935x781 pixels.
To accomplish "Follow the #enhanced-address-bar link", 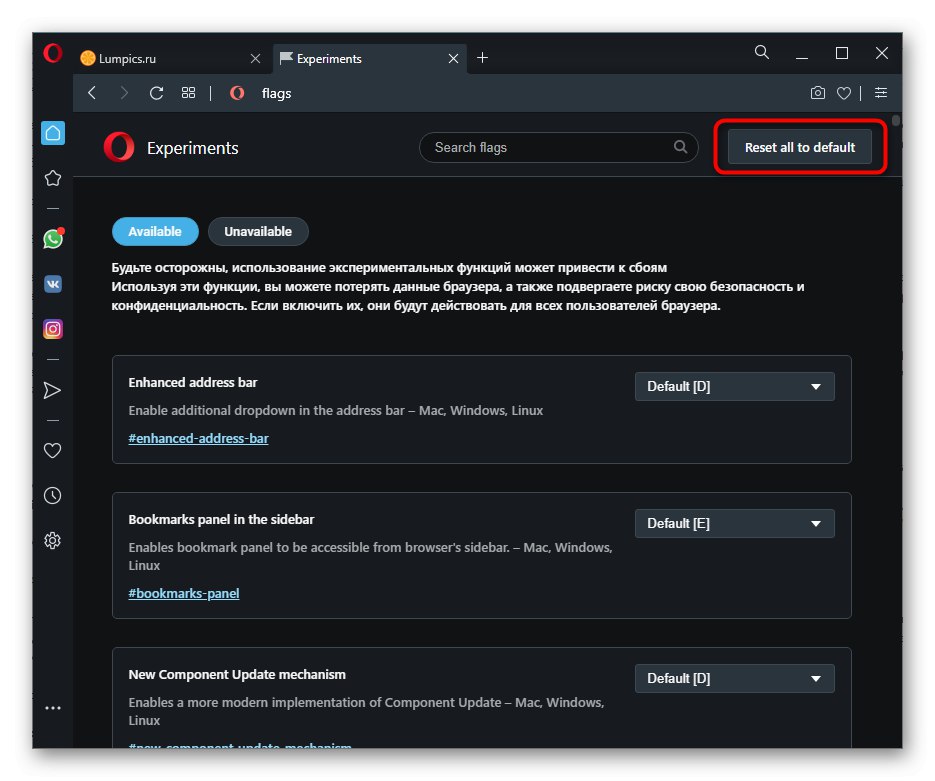I will pyautogui.click(x=199, y=438).
